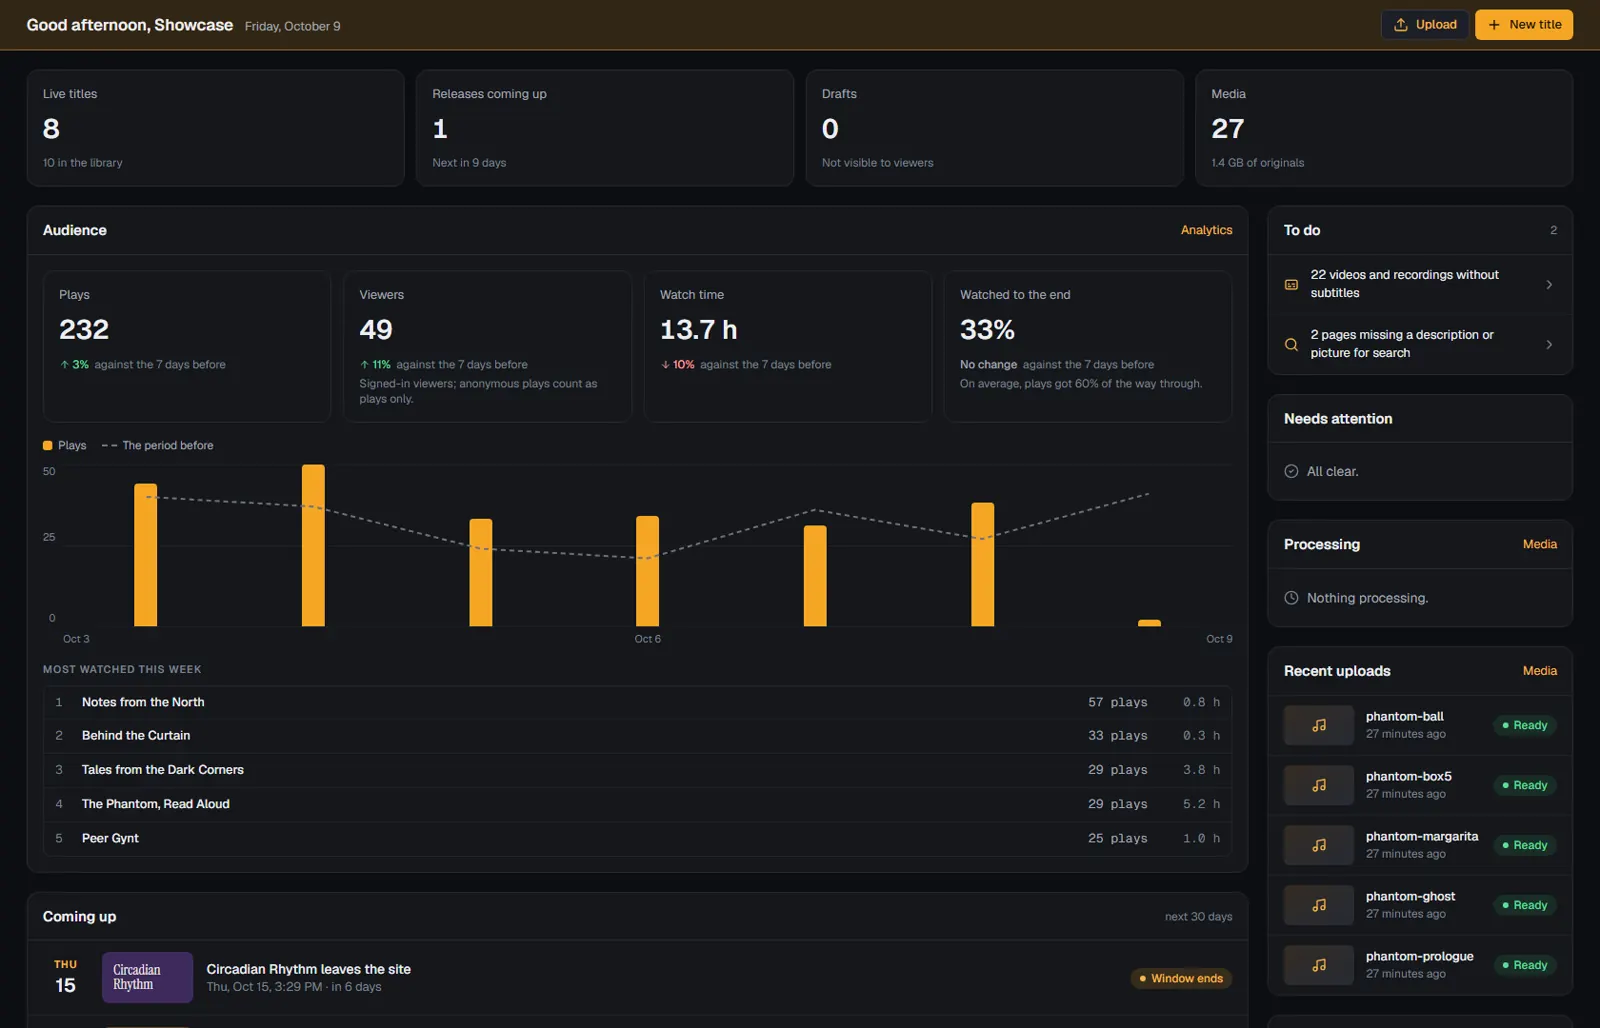This screenshot has height=1028, width=1600.
Task: Click the Watched to the end card
Action: (x=1088, y=346)
